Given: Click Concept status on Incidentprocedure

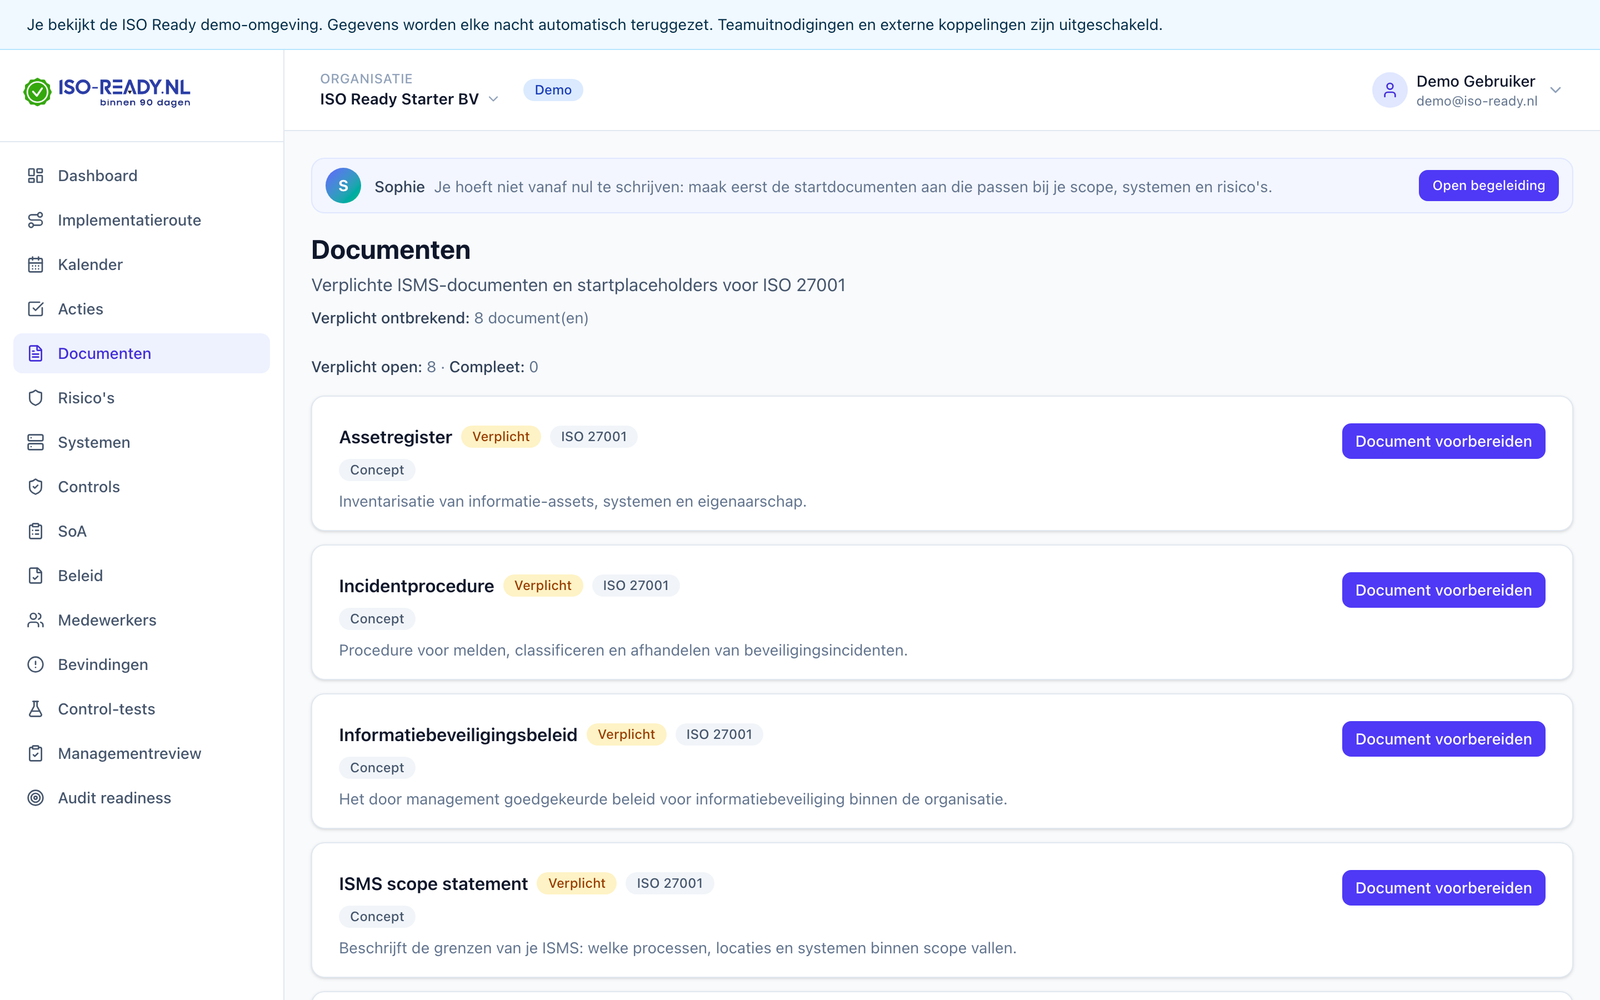Looking at the screenshot, I should coord(377,619).
